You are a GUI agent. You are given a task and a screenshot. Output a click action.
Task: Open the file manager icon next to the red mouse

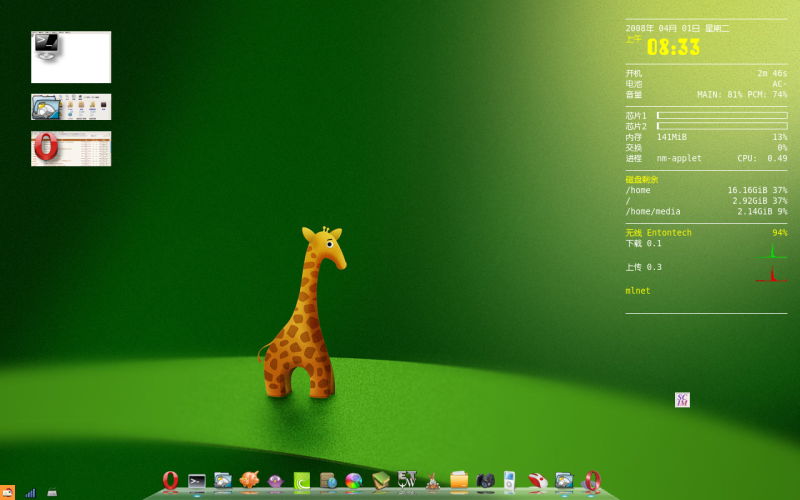coord(564,481)
